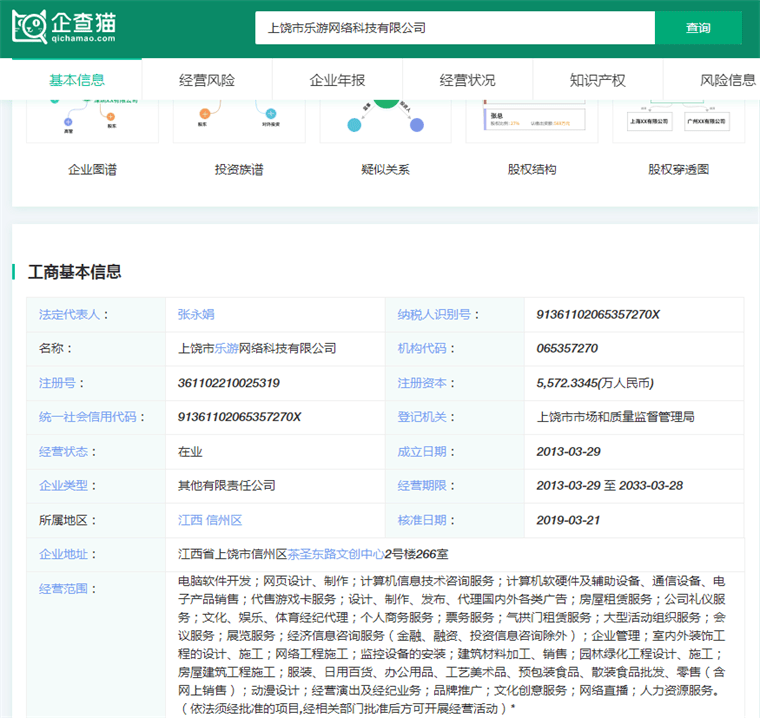Image resolution: width=760 pixels, height=718 pixels.
Task: Switch to the 经营风险 tab
Action: pos(207,80)
